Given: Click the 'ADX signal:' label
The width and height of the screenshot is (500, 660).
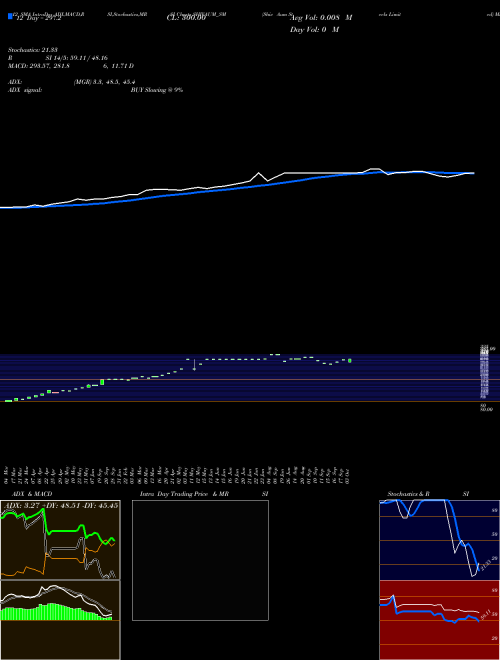Looking at the screenshot, I should coord(25,90).
